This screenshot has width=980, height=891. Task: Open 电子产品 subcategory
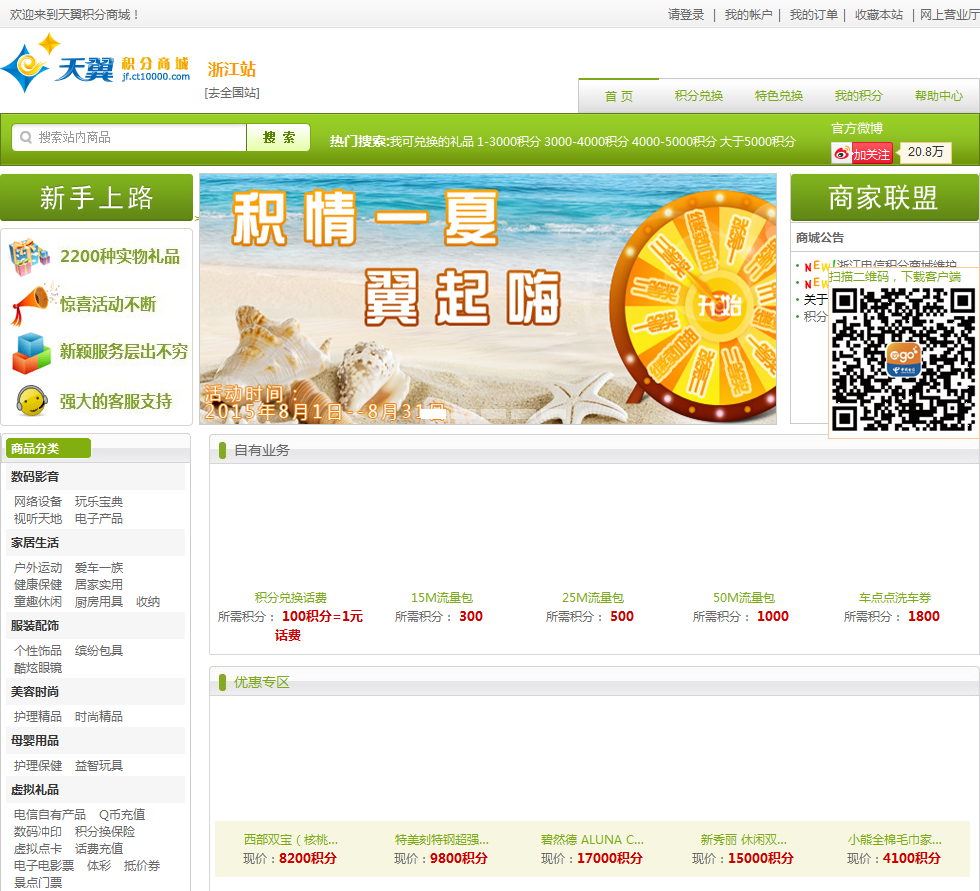99,519
